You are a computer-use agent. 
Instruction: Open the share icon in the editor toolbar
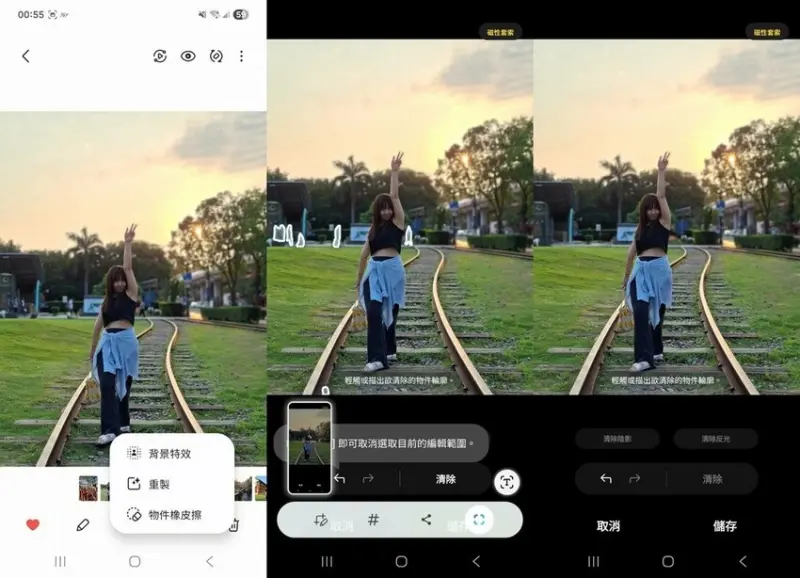[424, 519]
